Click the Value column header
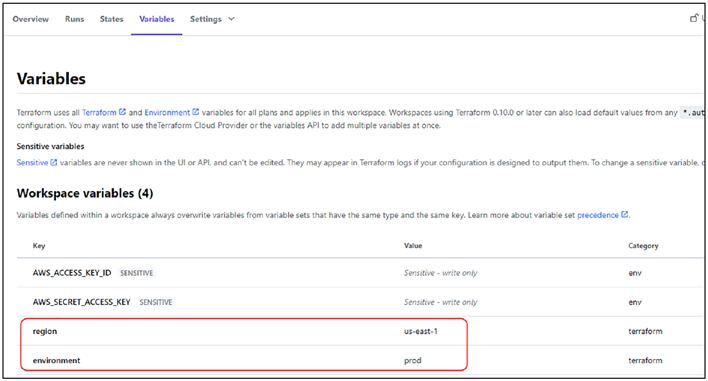This screenshot has height=381, width=708. [x=413, y=246]
